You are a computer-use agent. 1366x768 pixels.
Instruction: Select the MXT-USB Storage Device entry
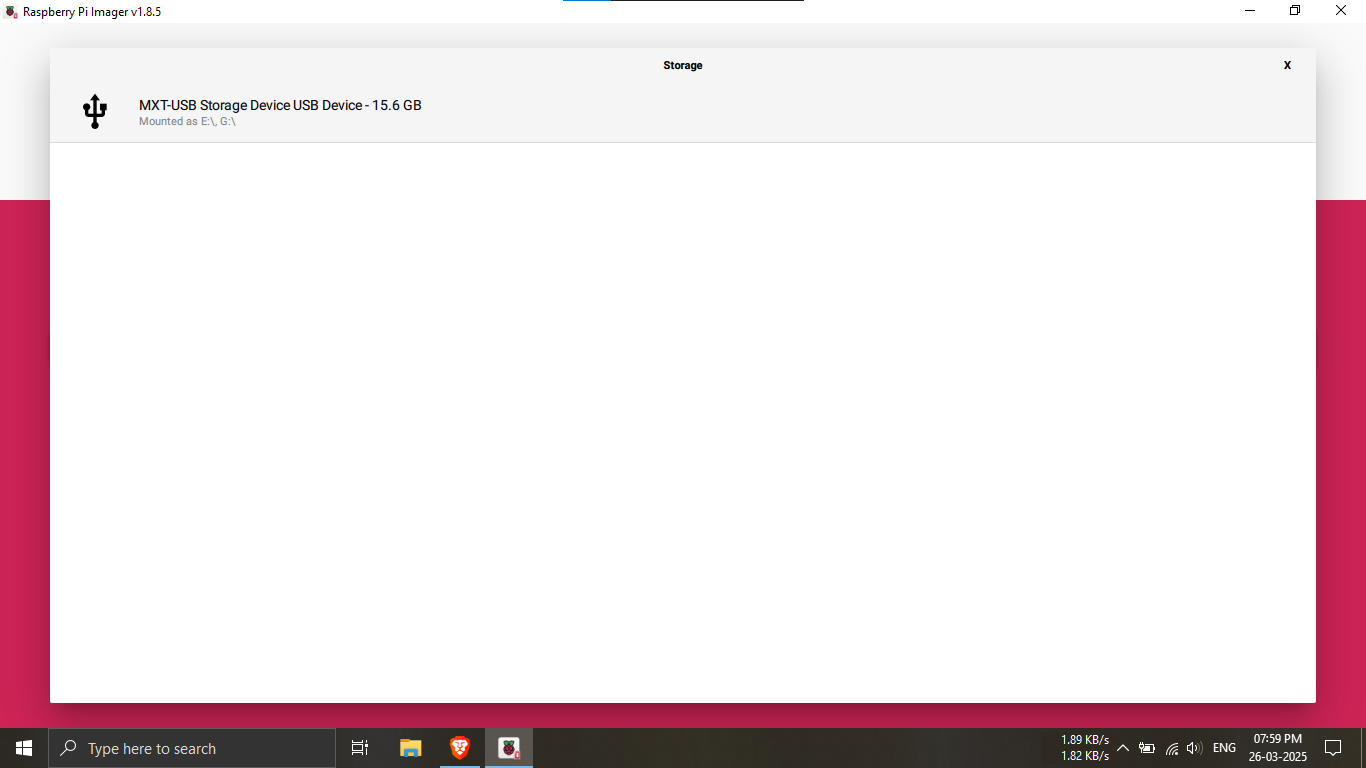pyautogui.click(x=280, y=104)
